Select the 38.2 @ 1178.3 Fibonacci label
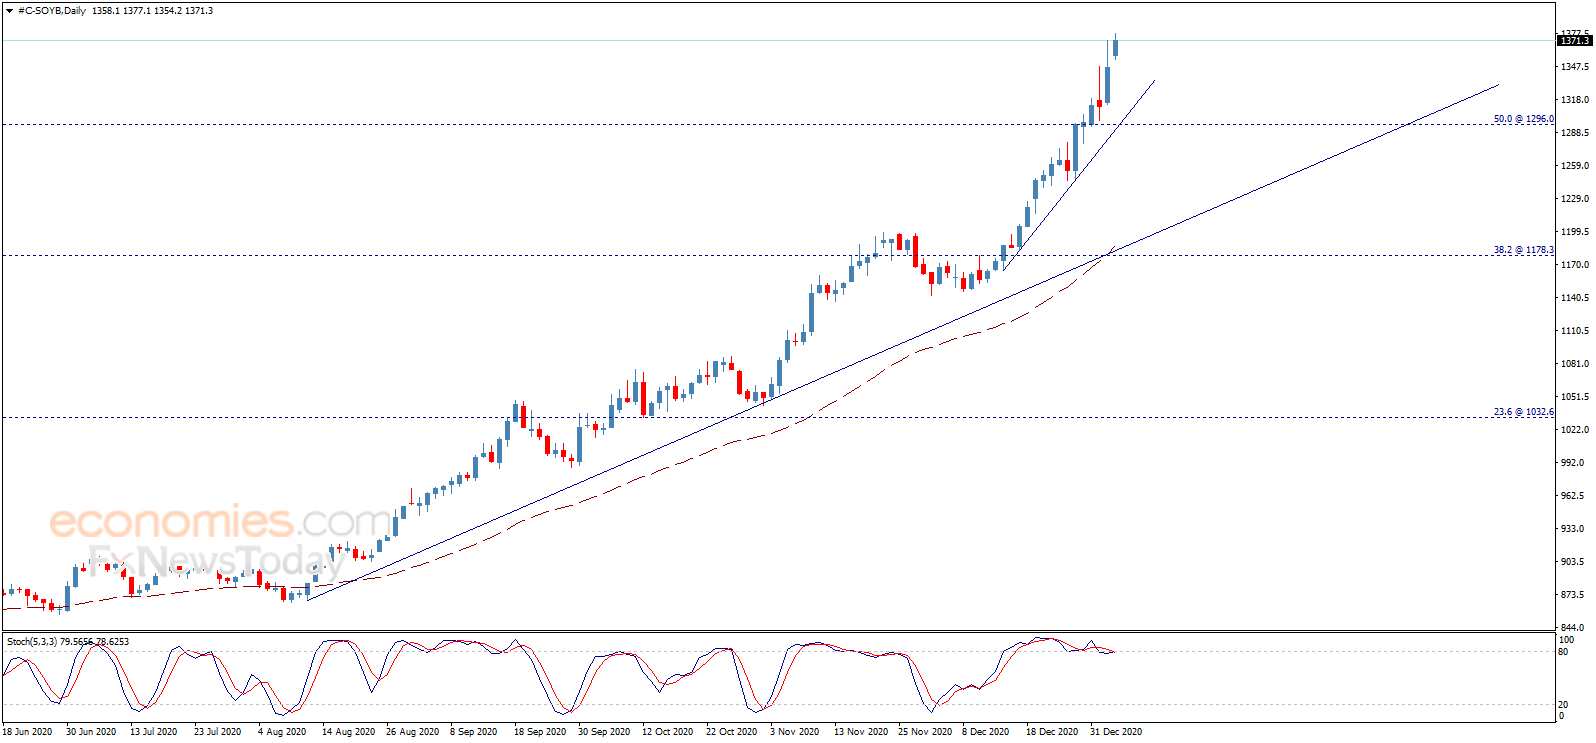 [x=1523, y=250]
